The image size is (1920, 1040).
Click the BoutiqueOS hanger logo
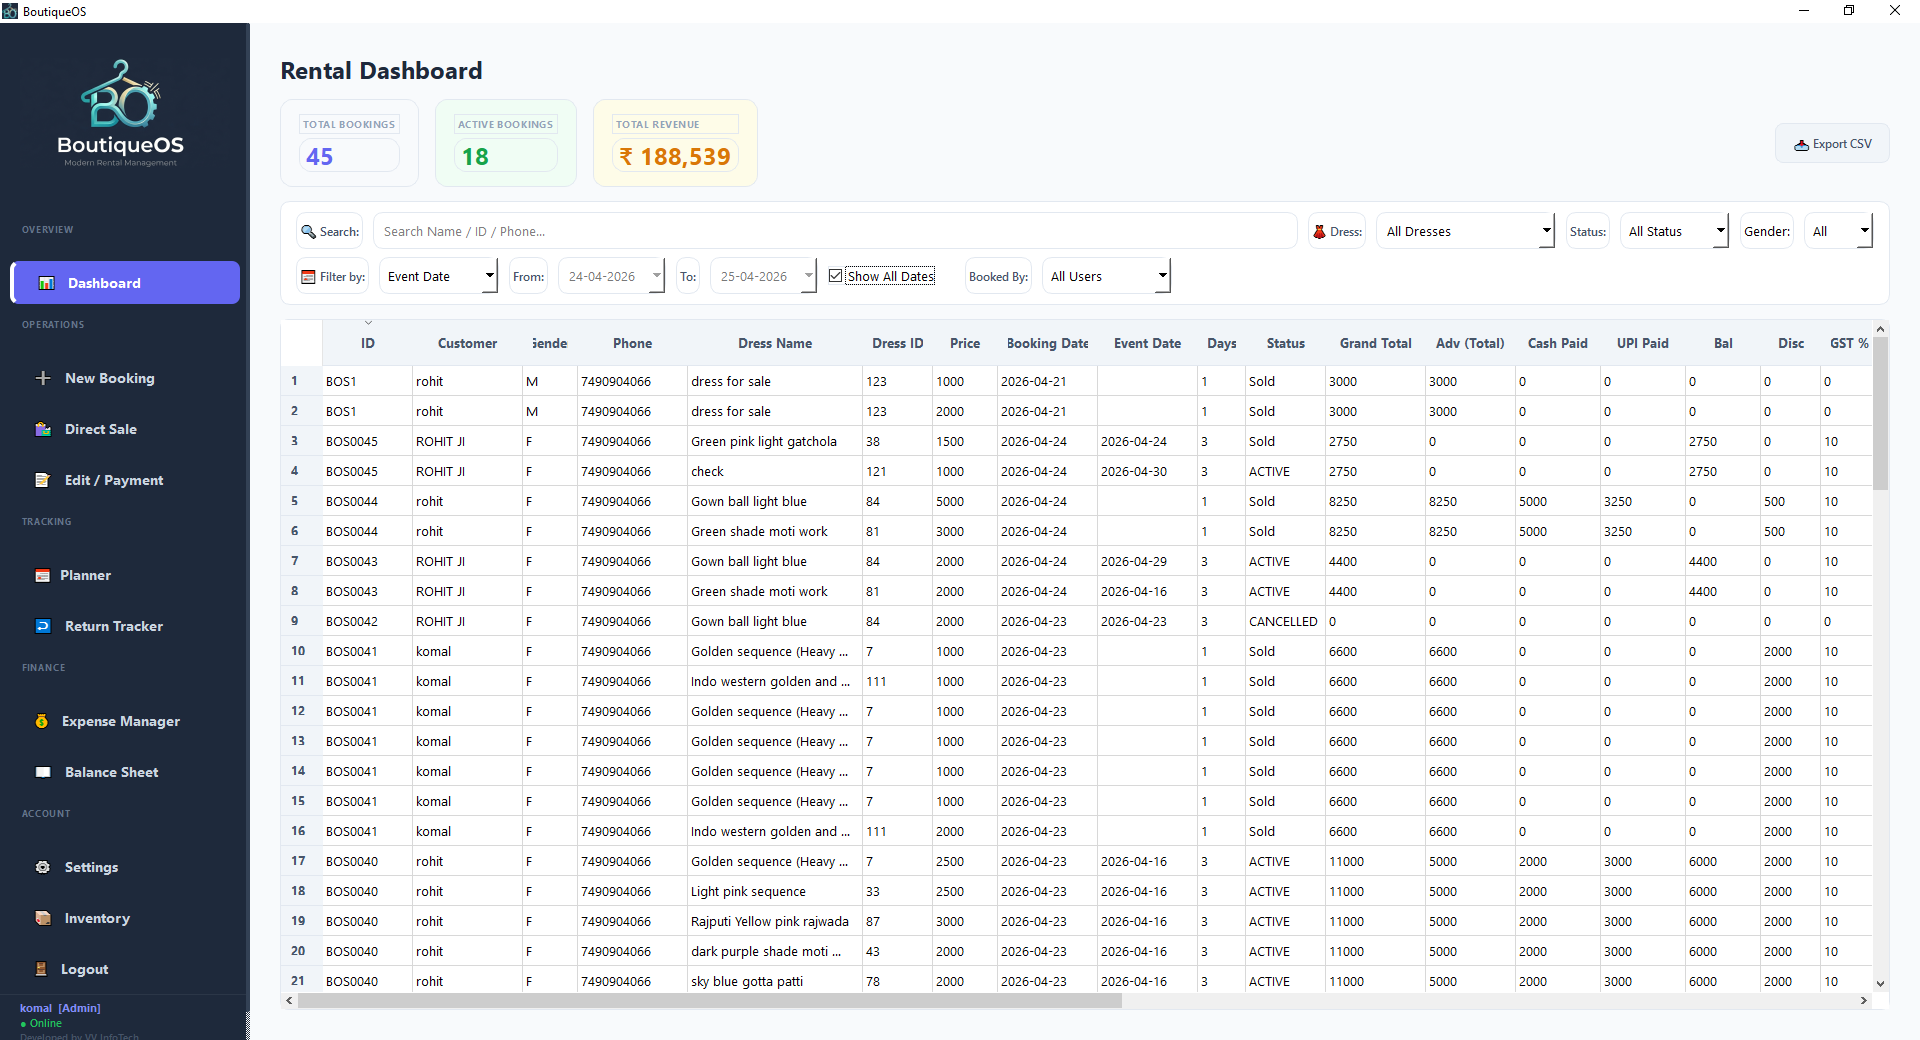pyautogui.click(x=121, y=94)
